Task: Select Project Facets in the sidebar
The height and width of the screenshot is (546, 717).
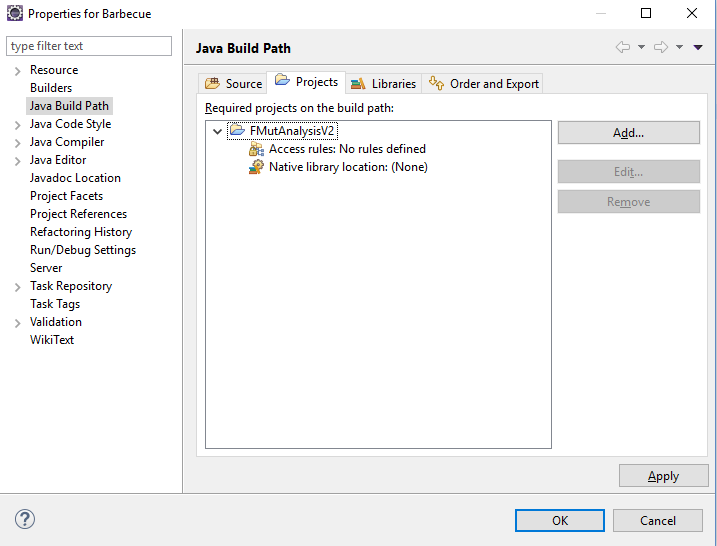Action: pos(67,196)
